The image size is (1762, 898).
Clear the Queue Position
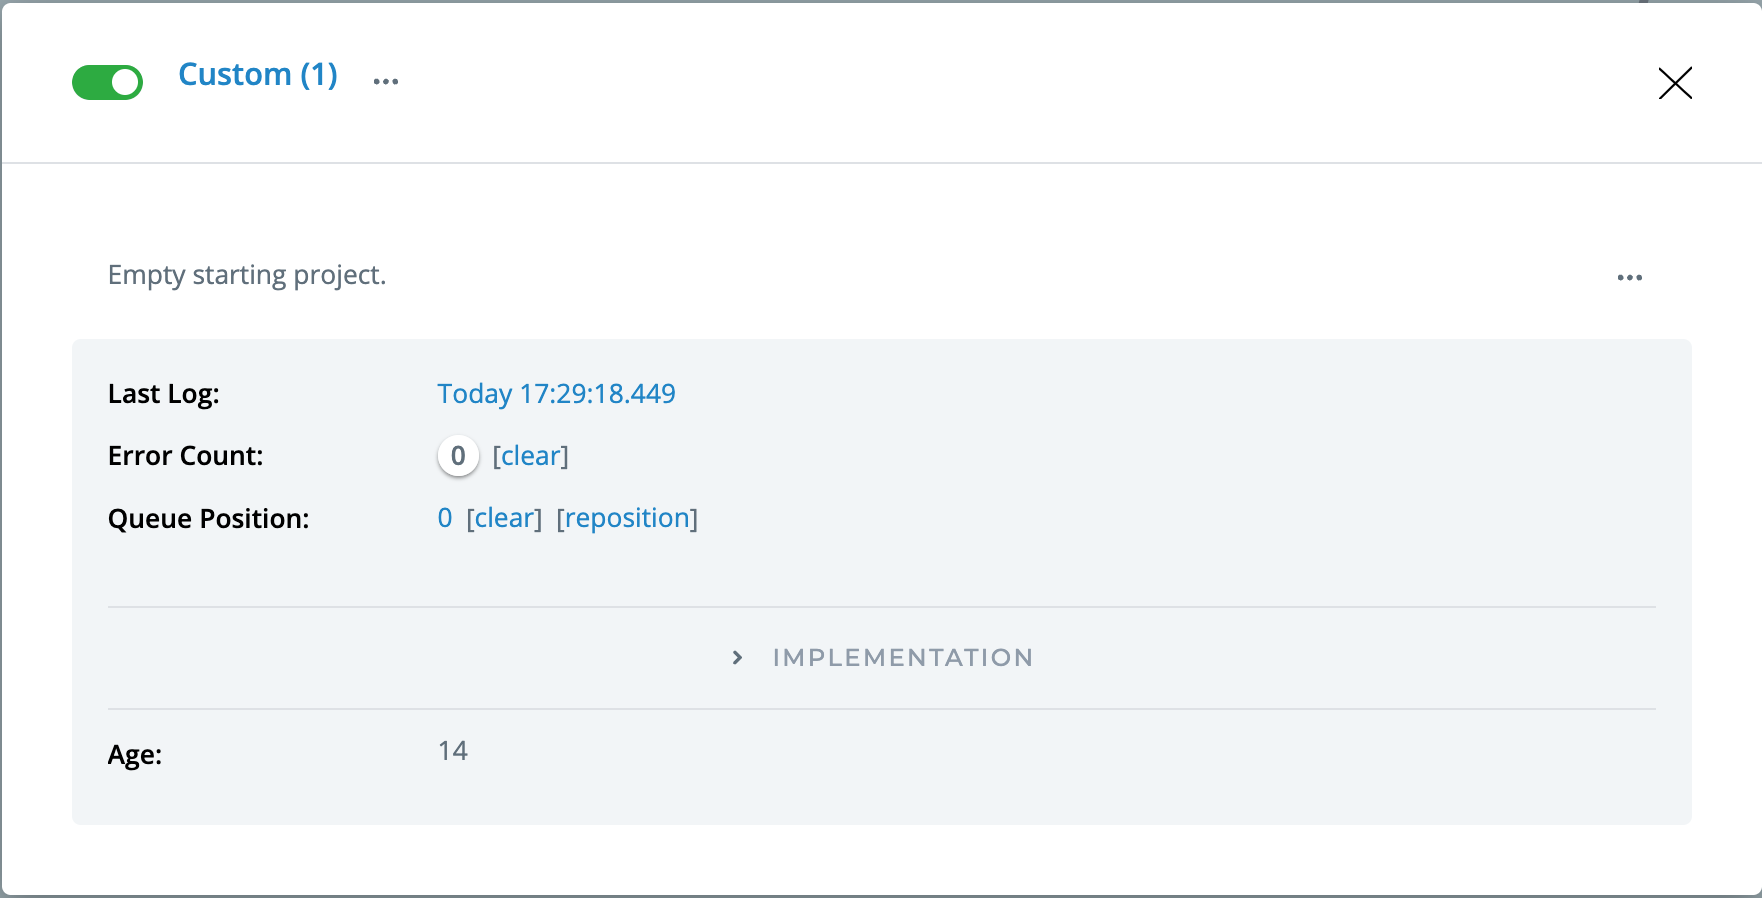[x=504, y=518]
